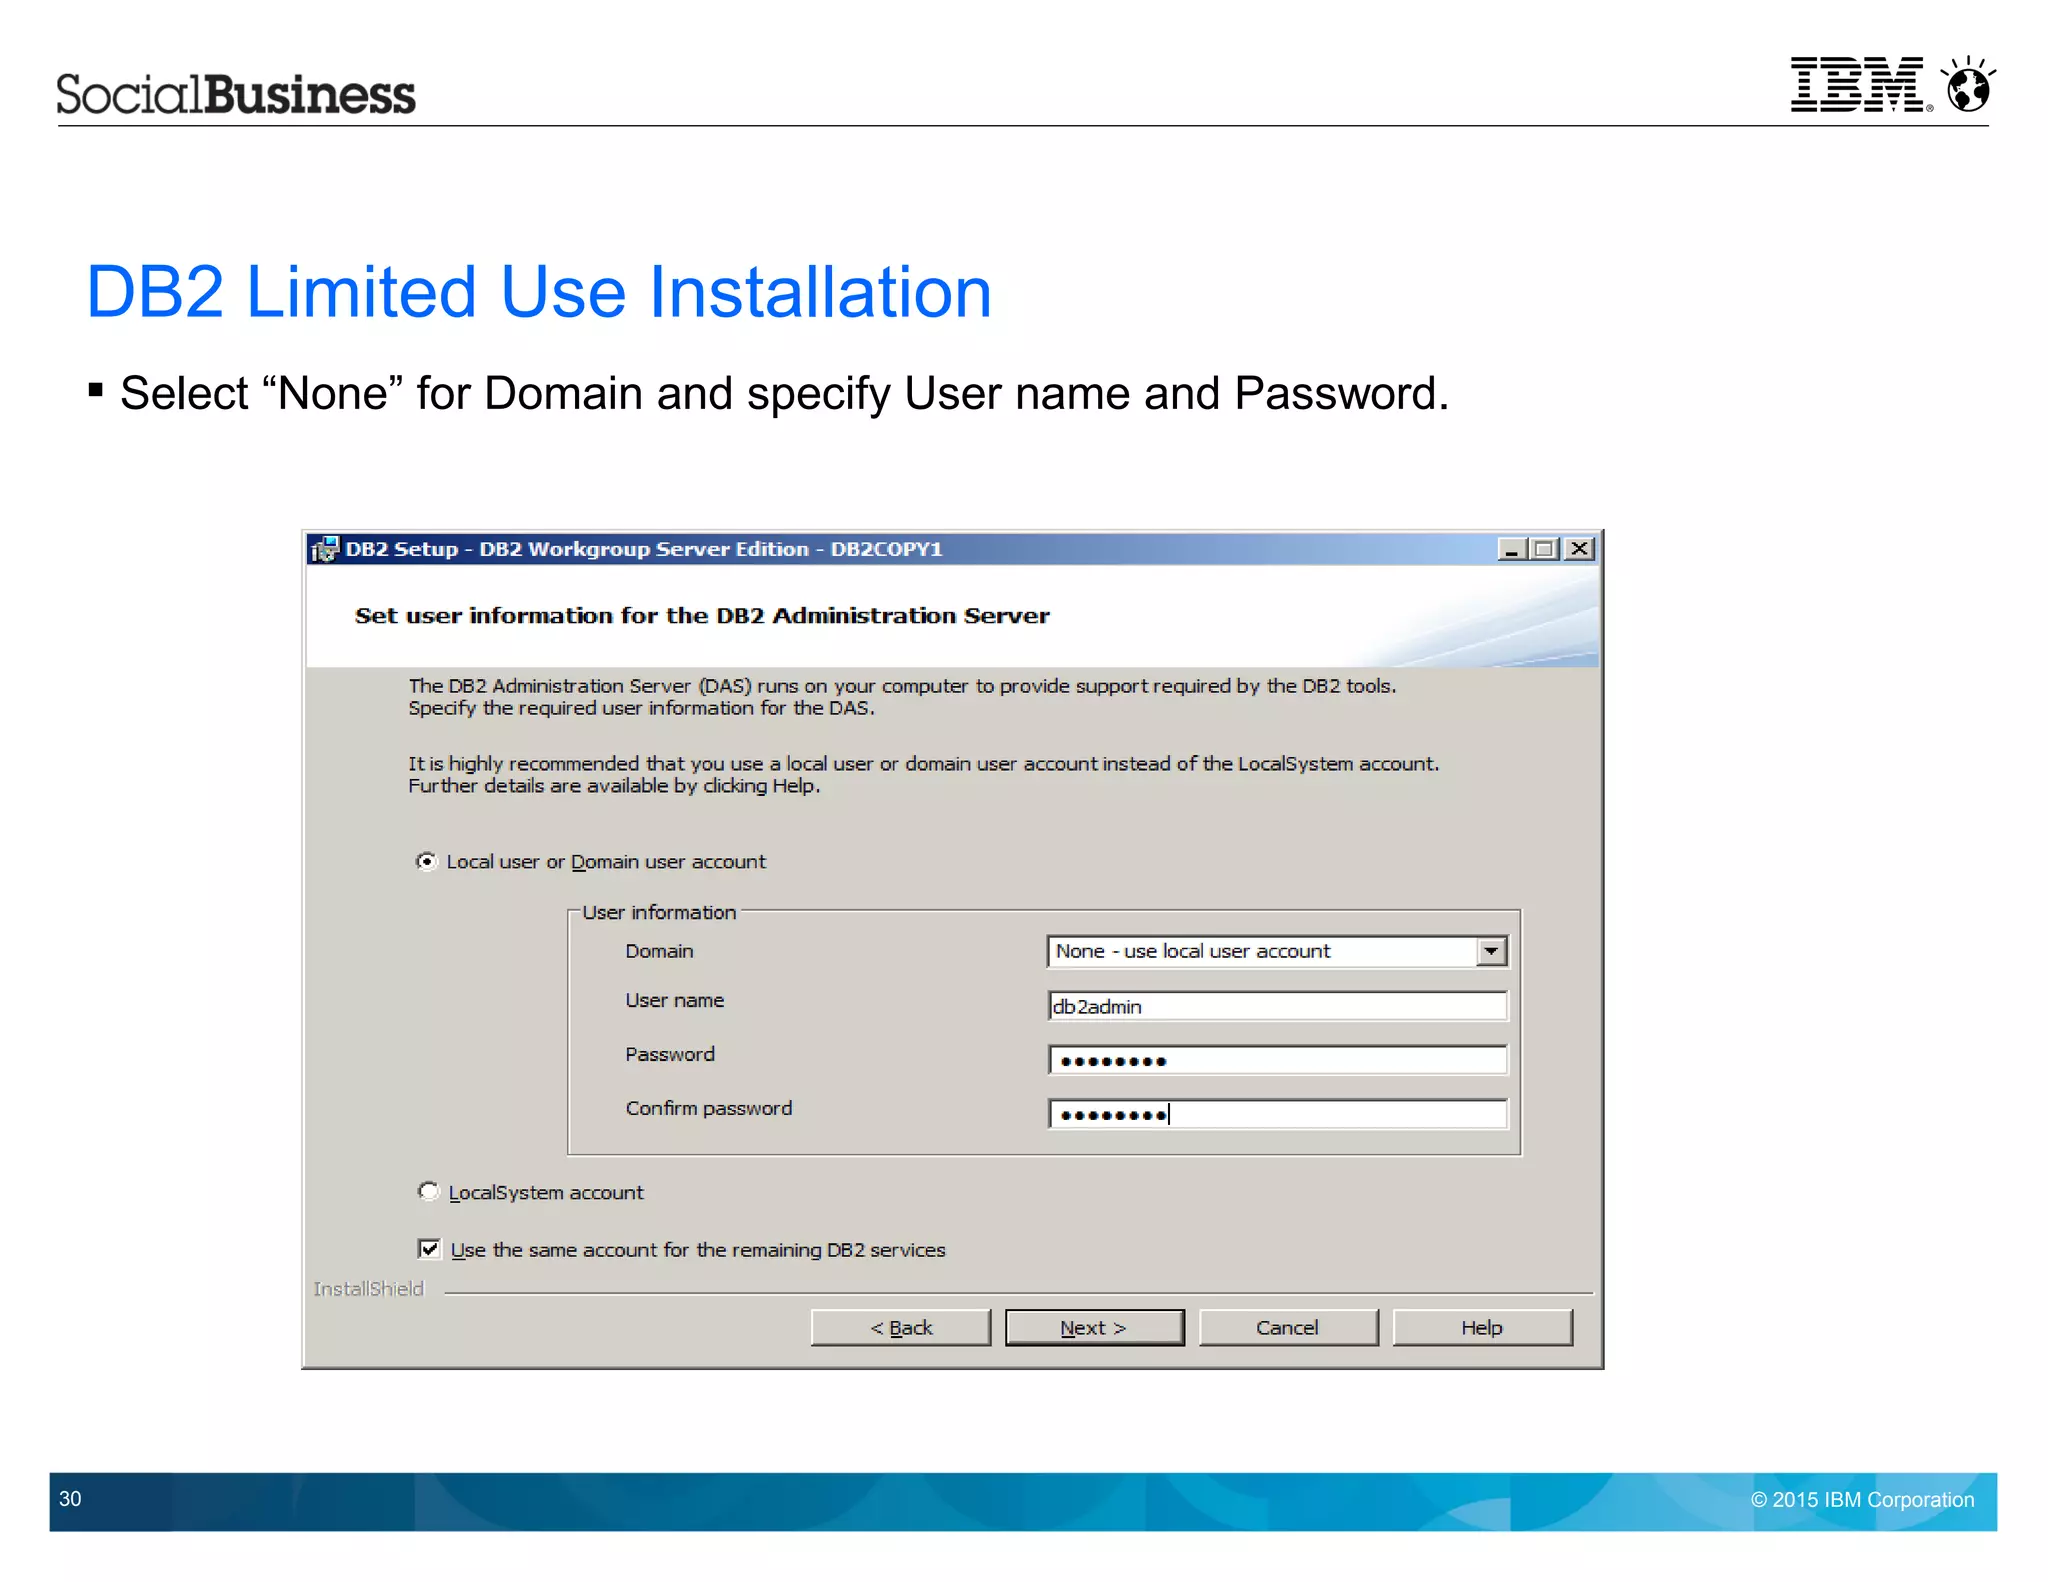
Task: Click the User name field with db2admin
Action: 1277,1006
